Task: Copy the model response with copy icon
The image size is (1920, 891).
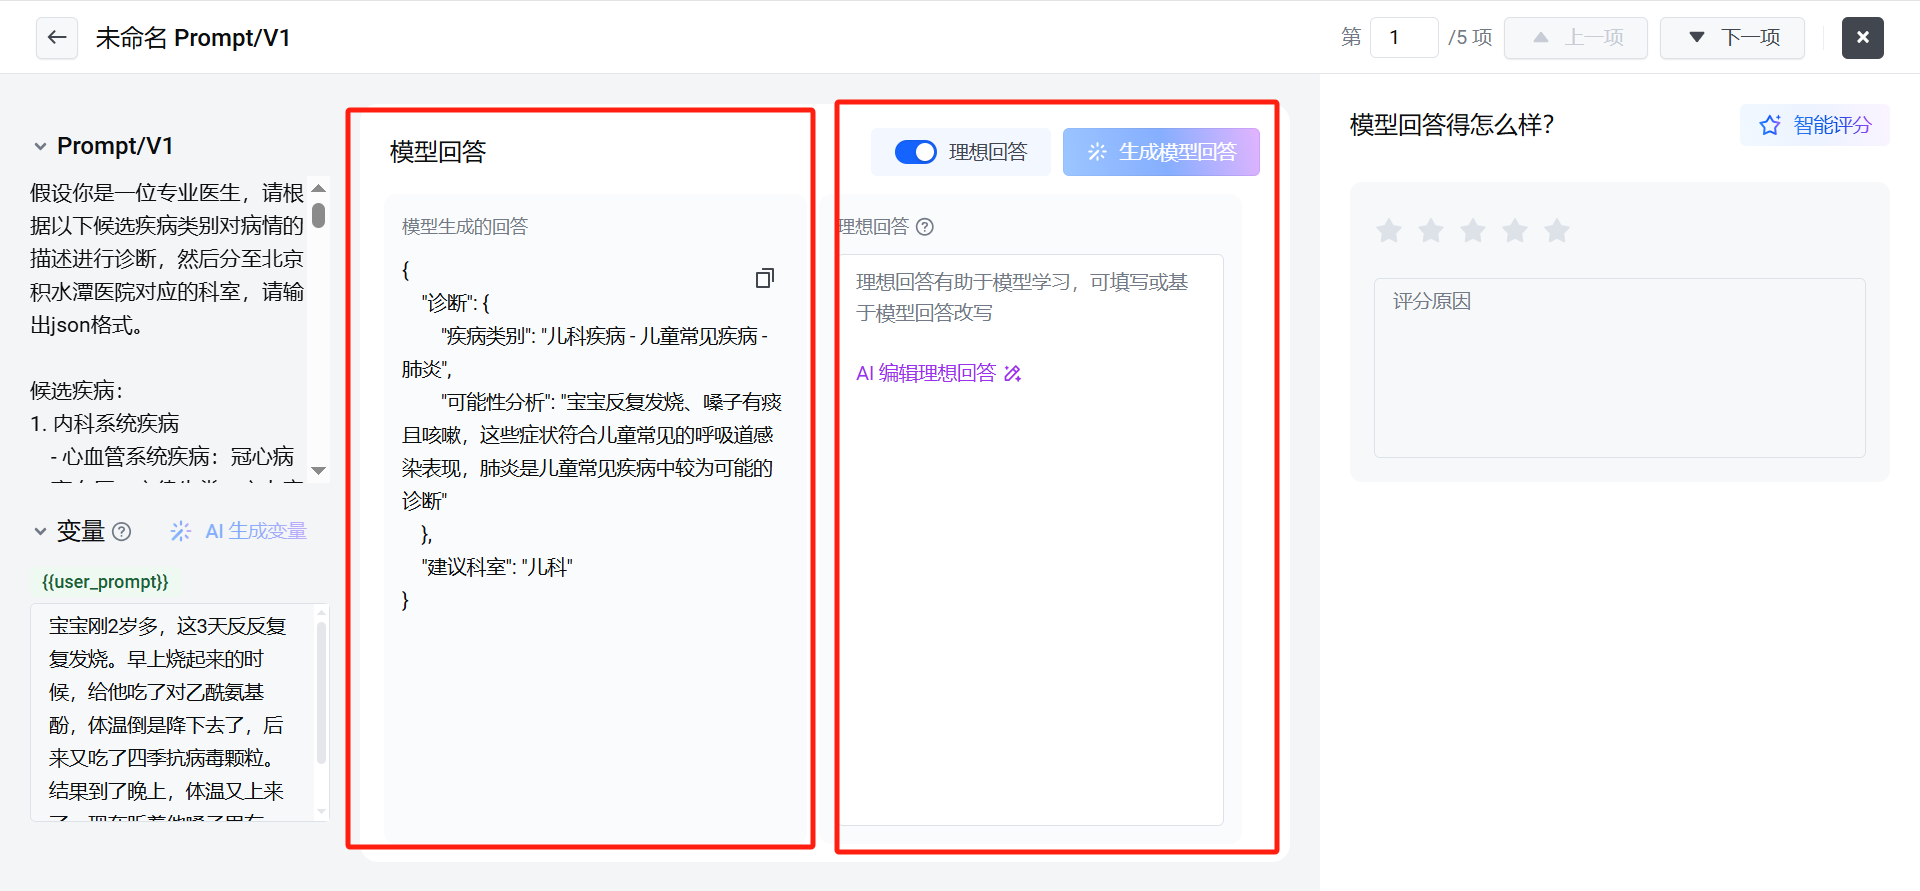Action: coord(765,278)
